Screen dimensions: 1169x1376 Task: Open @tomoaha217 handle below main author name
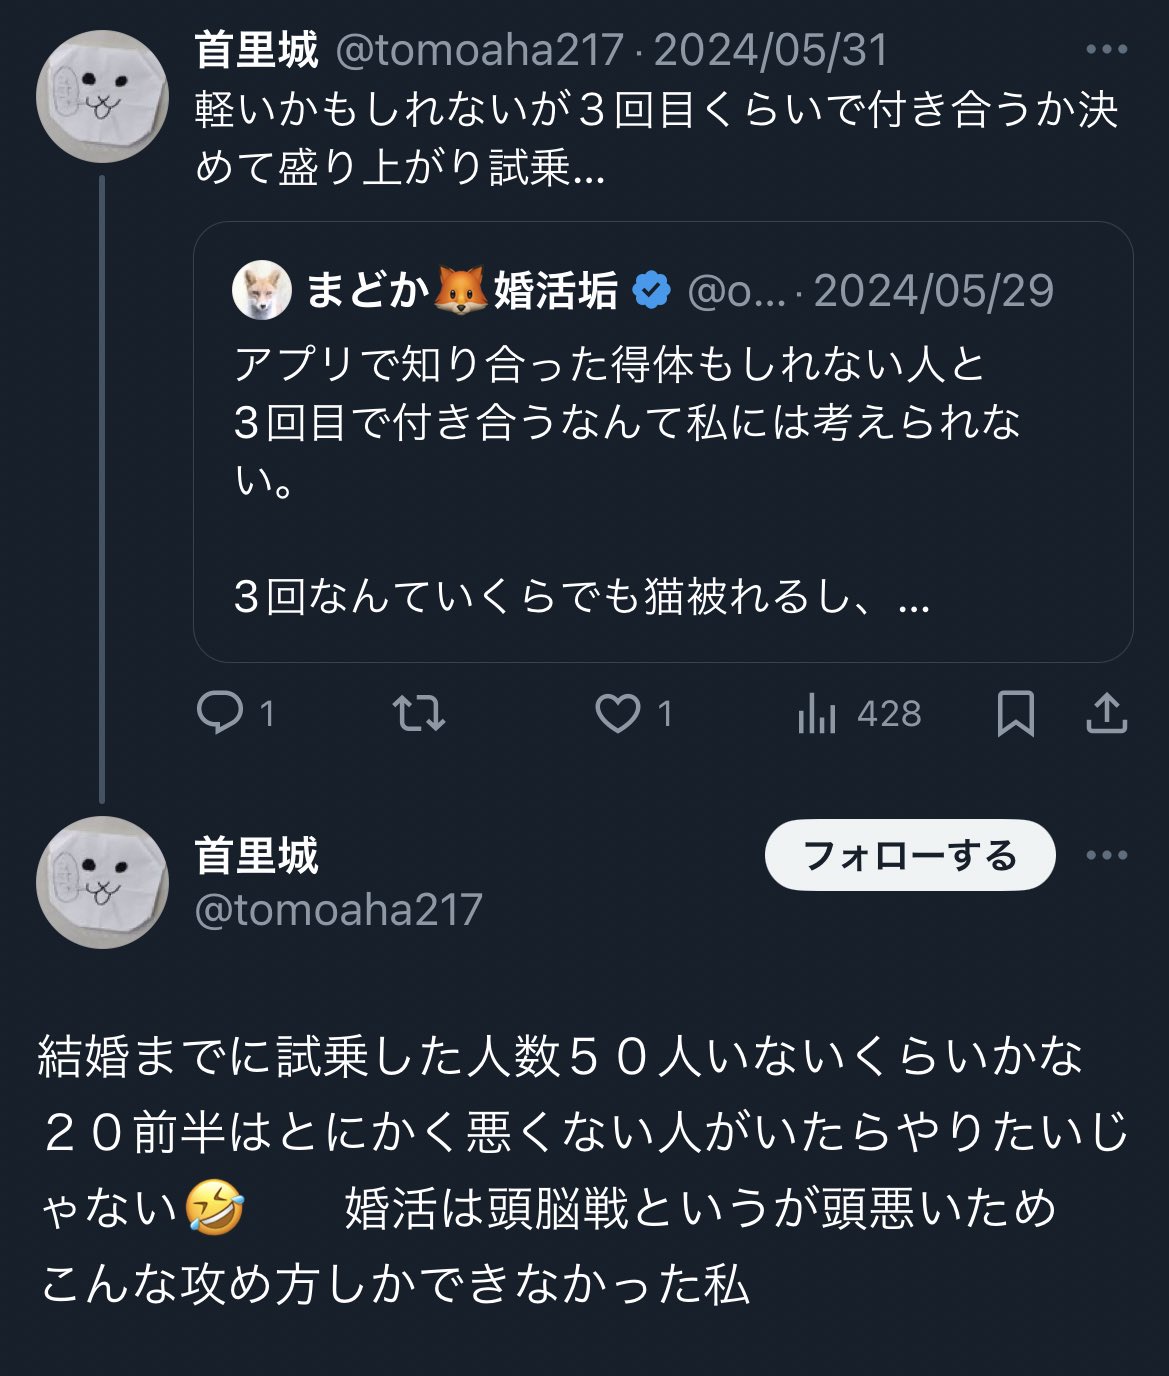338,910
